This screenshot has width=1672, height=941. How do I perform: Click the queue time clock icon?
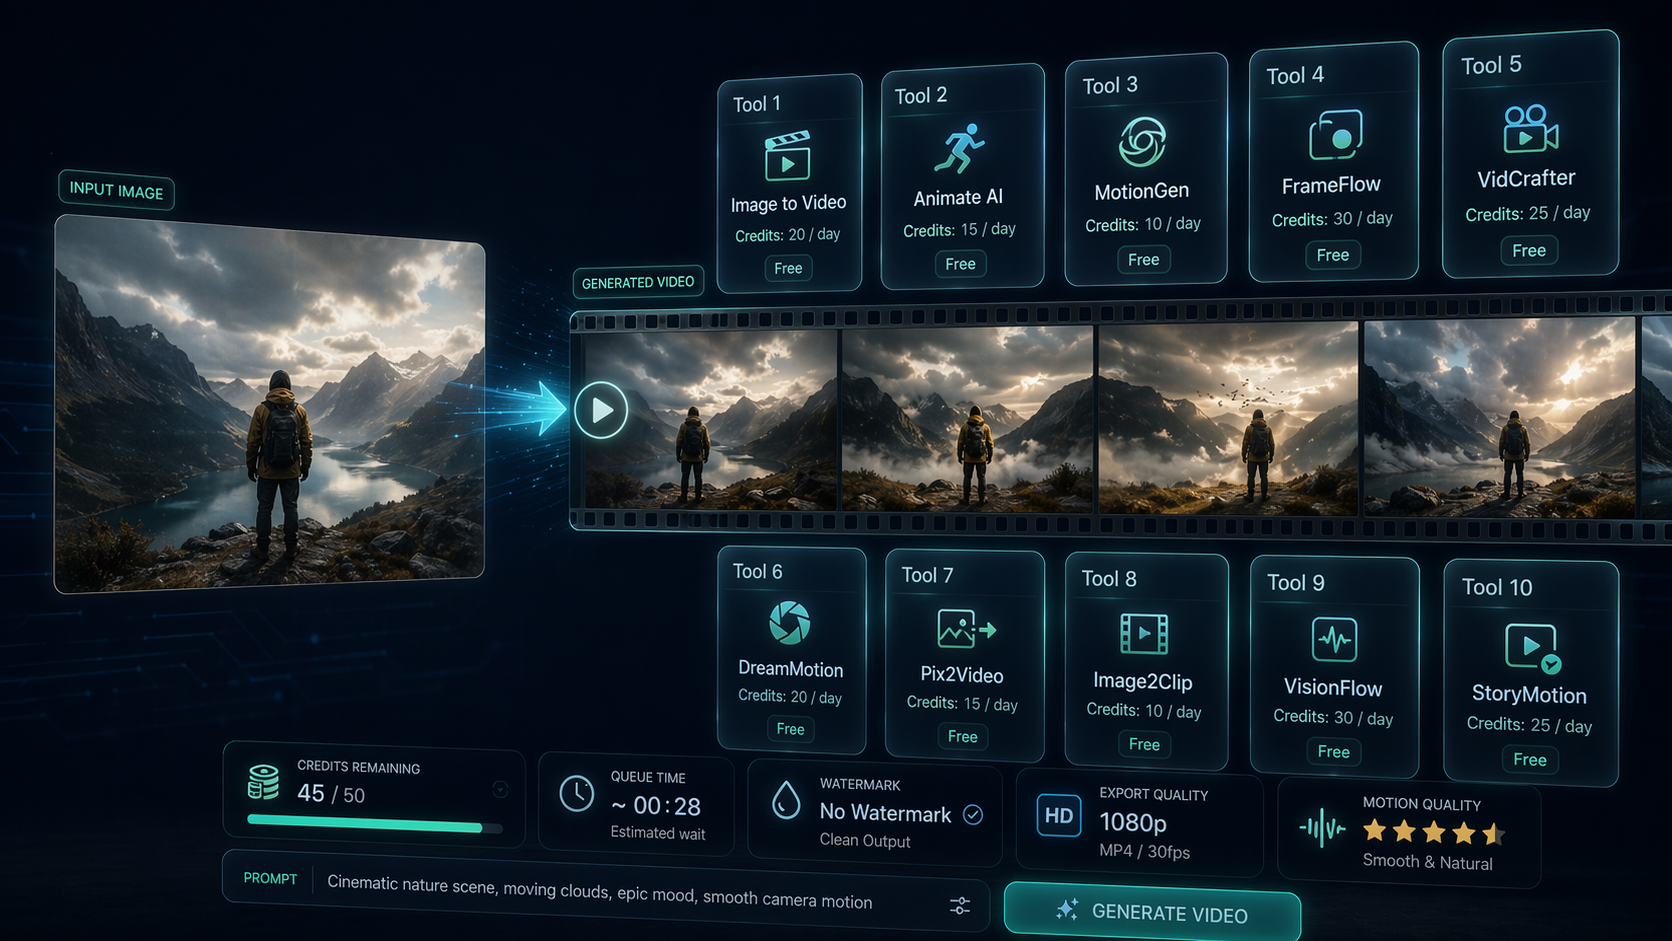coord(577,794)
